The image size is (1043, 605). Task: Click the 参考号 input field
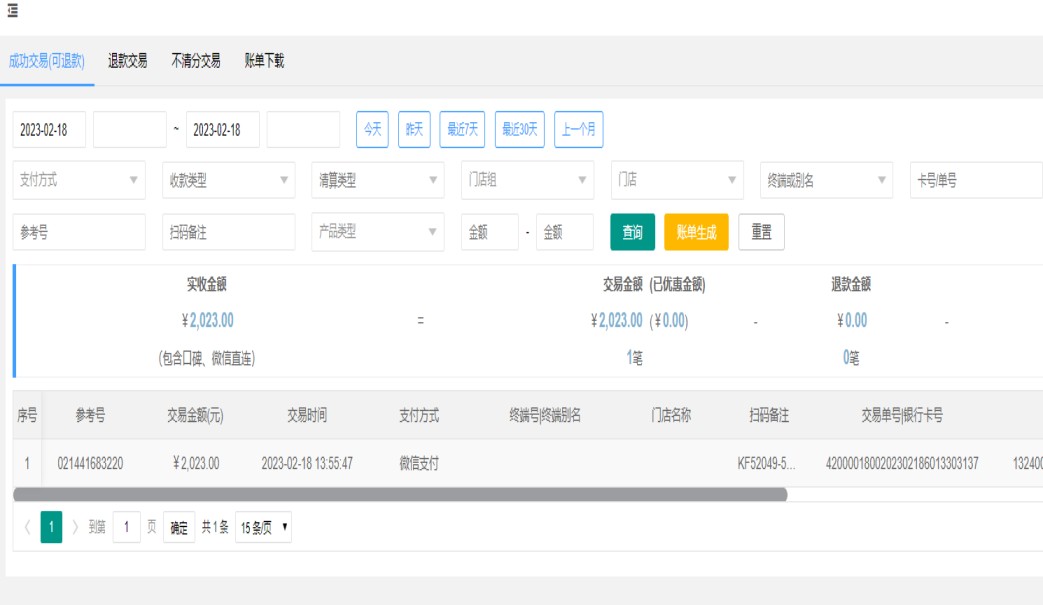79,232
